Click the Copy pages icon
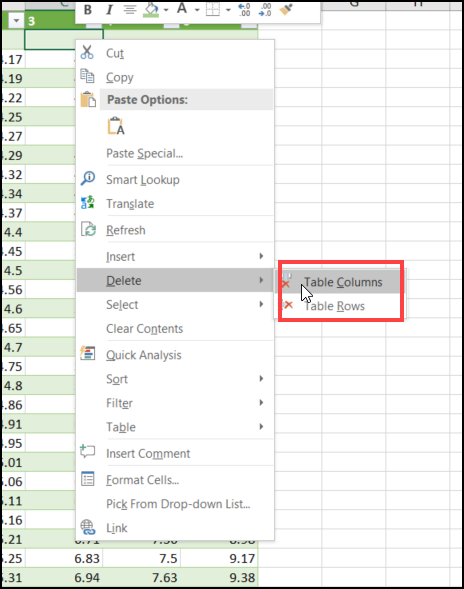The width and height of the screenshot is (464, 589). [x=87, y=76]
